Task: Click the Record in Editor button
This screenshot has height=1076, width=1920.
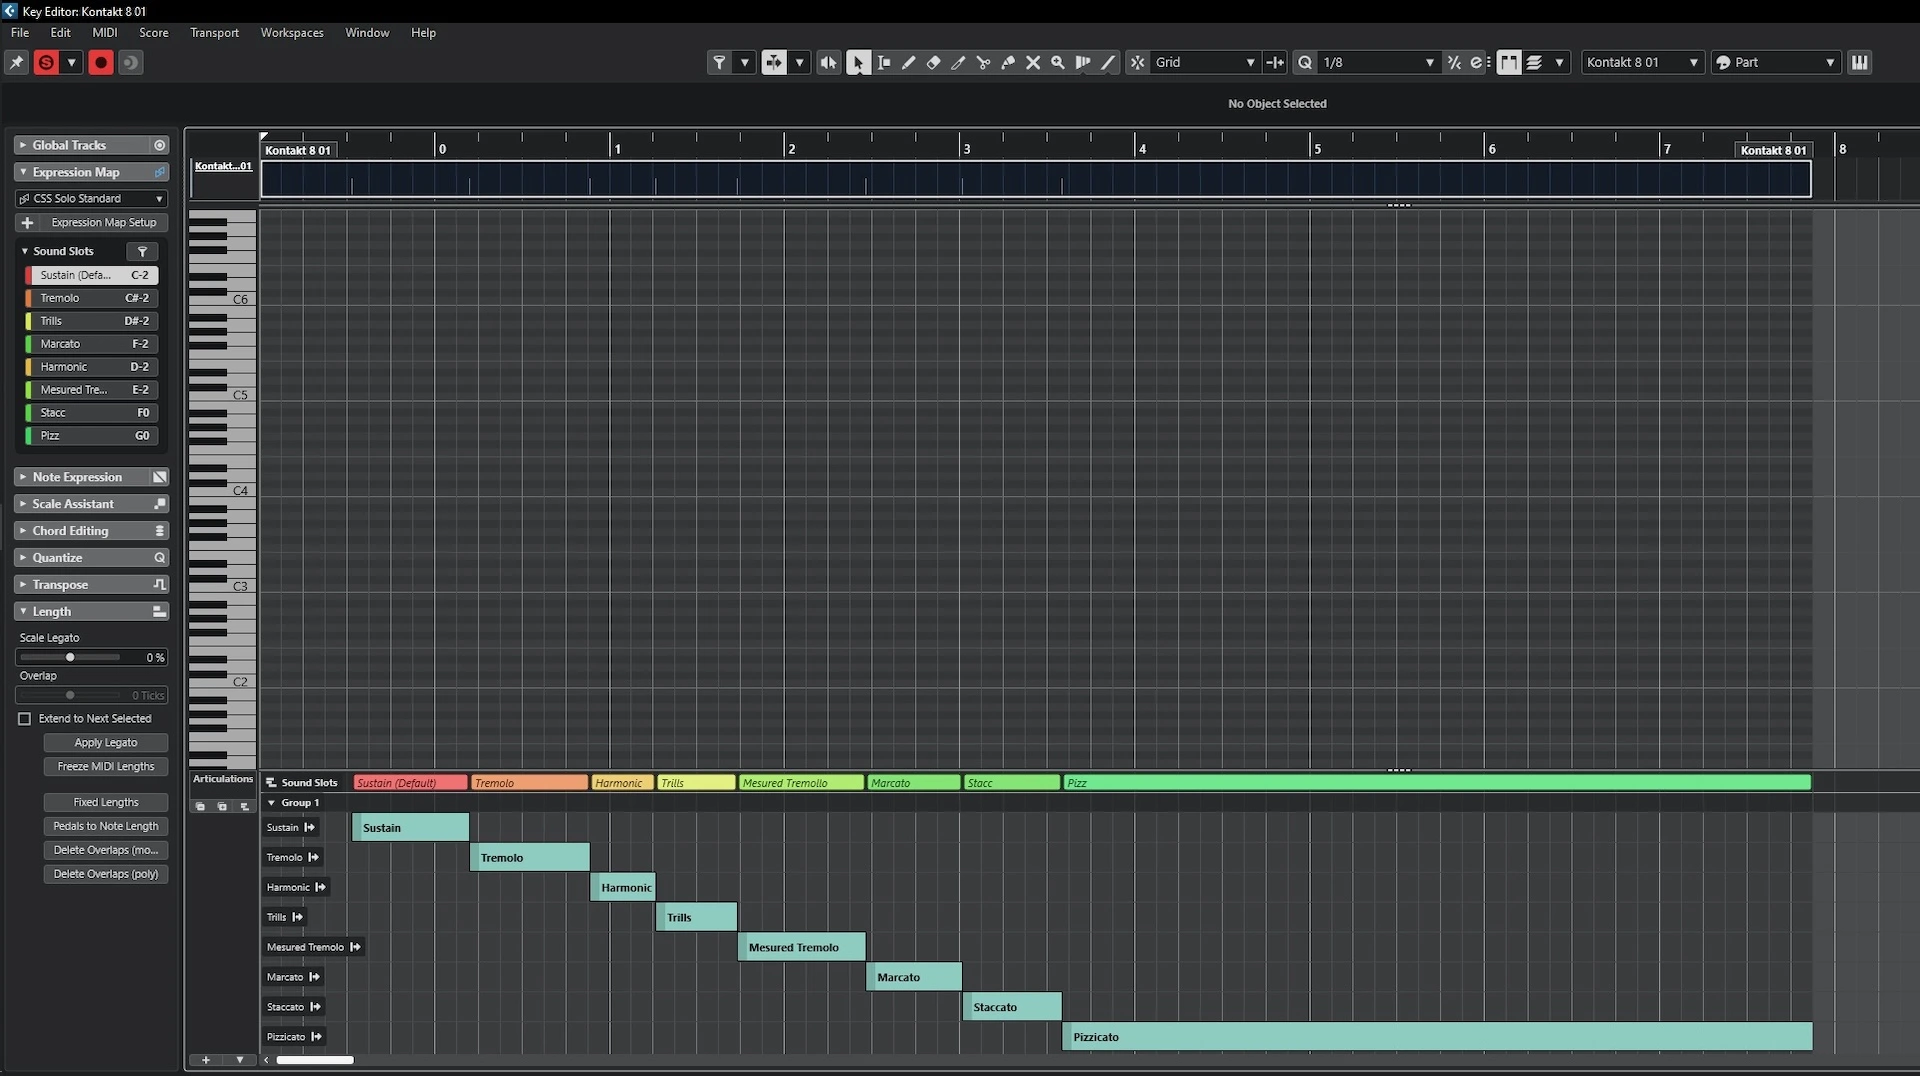Action: [101, 62]
